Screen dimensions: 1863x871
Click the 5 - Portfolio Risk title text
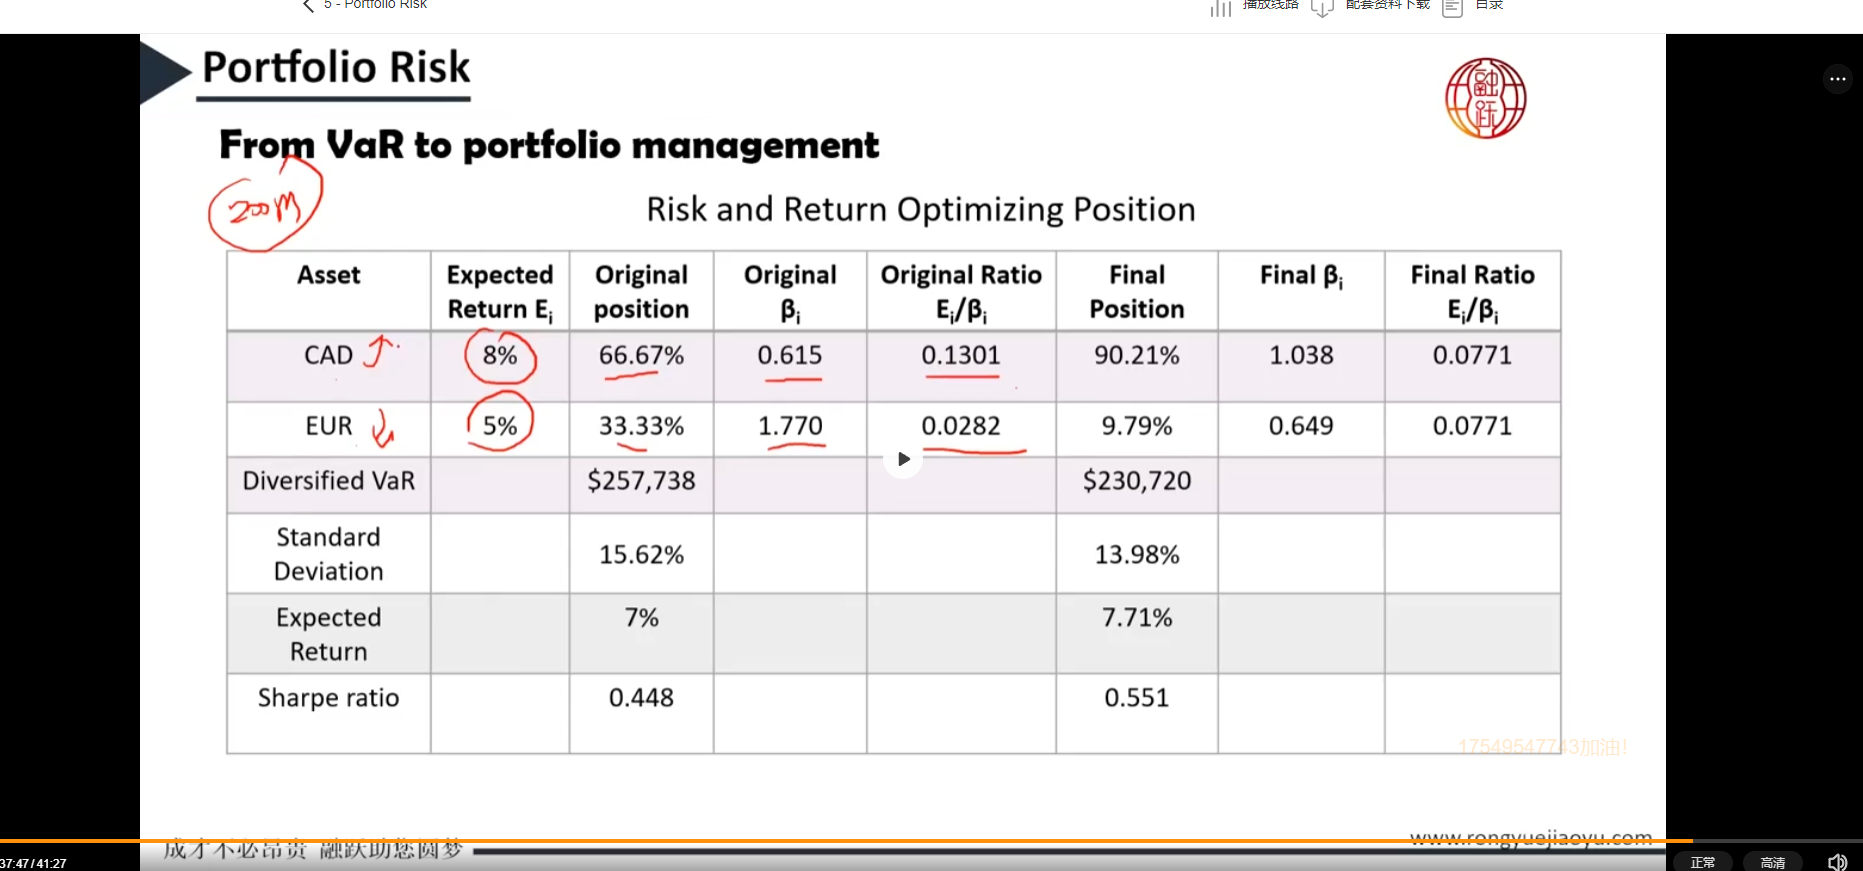click(x=376, y=5)
